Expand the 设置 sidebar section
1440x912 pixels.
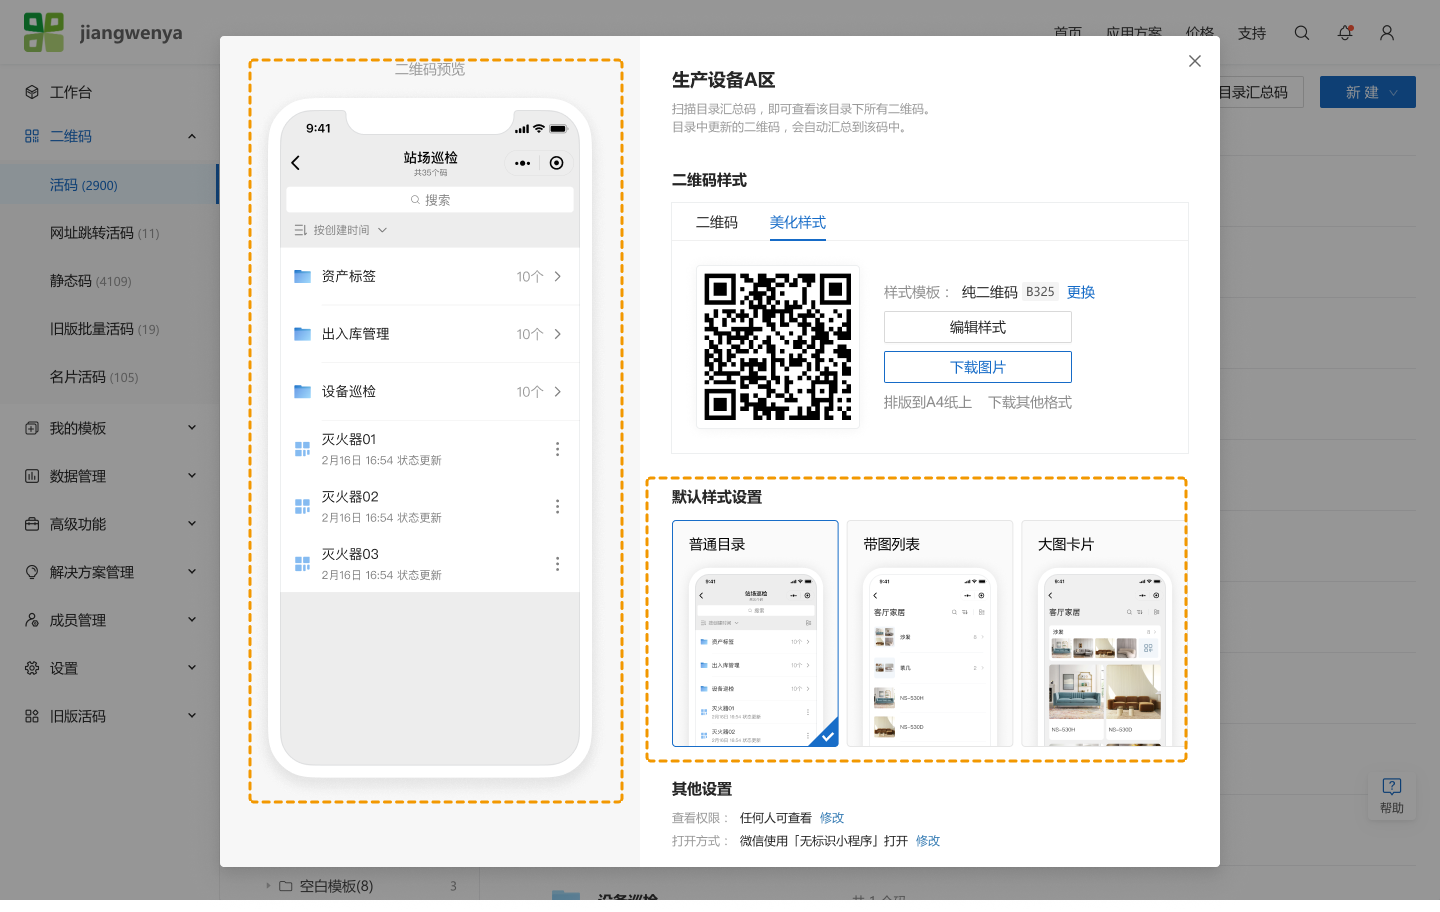coord(192,668)
